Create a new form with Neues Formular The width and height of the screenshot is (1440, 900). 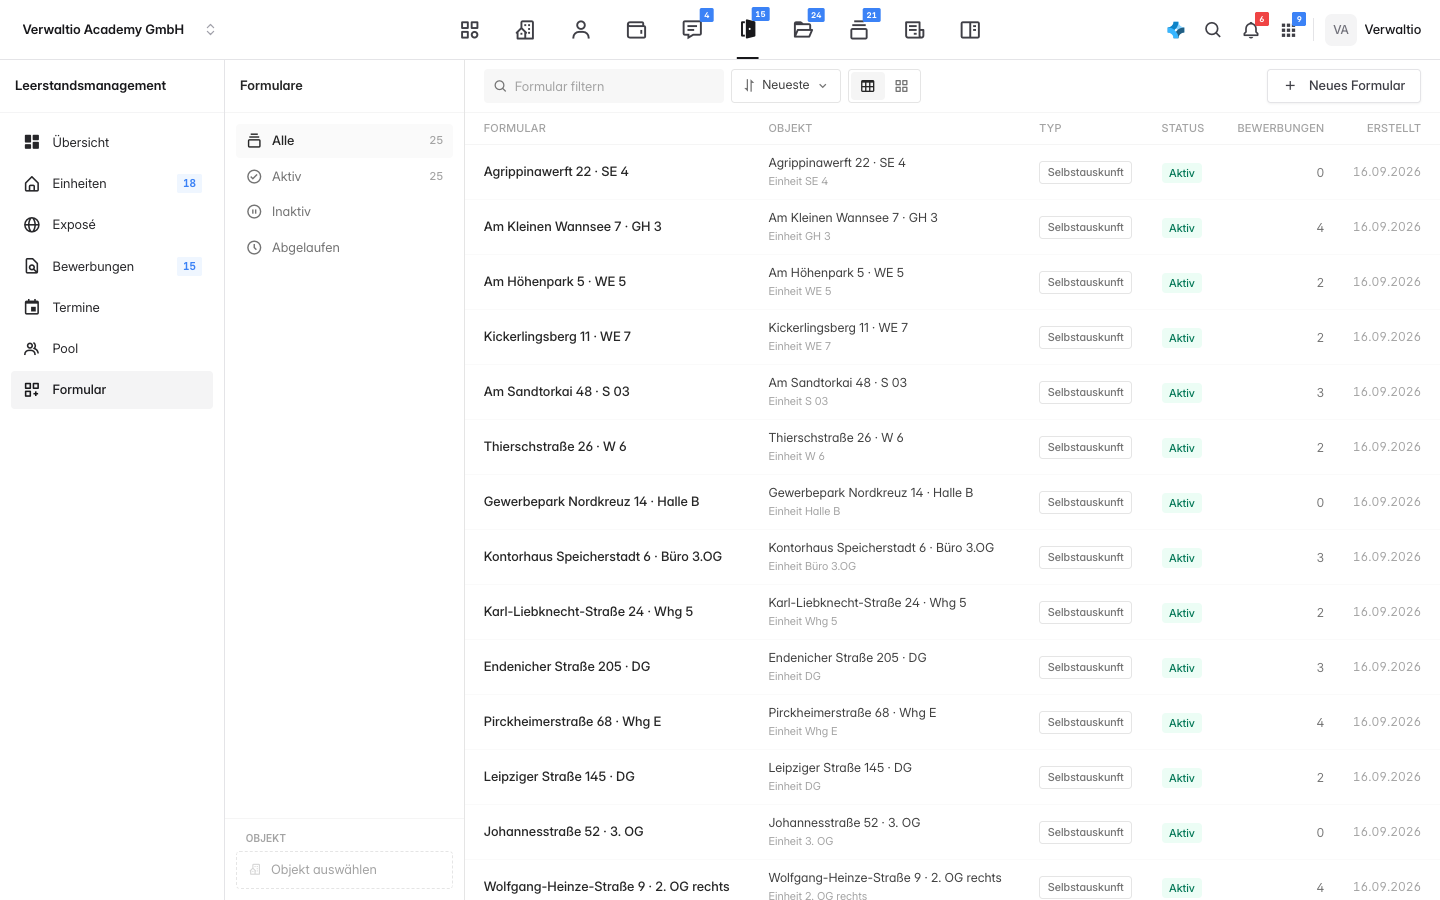point(1344,86)
